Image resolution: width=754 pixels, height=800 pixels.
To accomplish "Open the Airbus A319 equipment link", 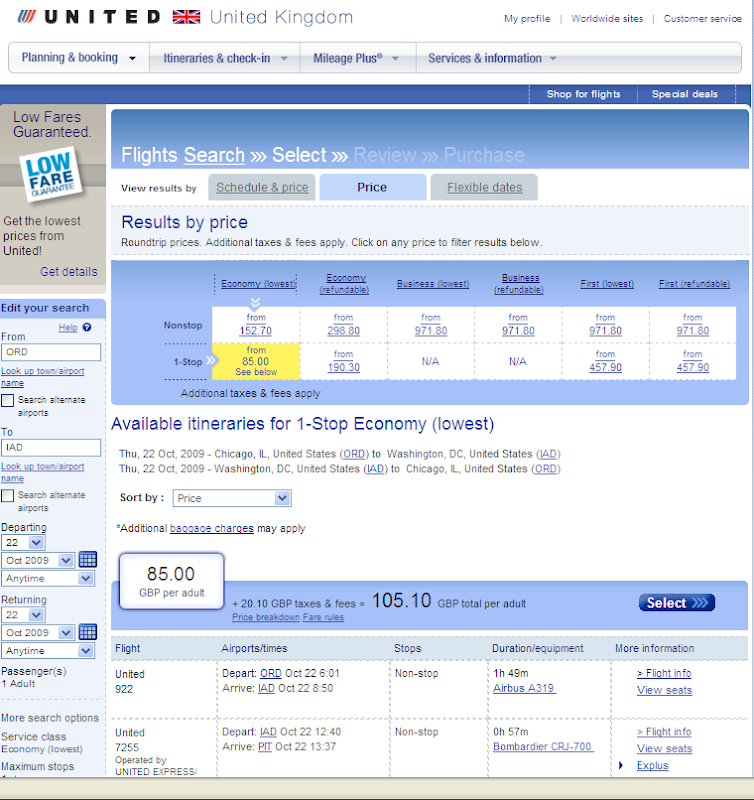I will point(524,688).
